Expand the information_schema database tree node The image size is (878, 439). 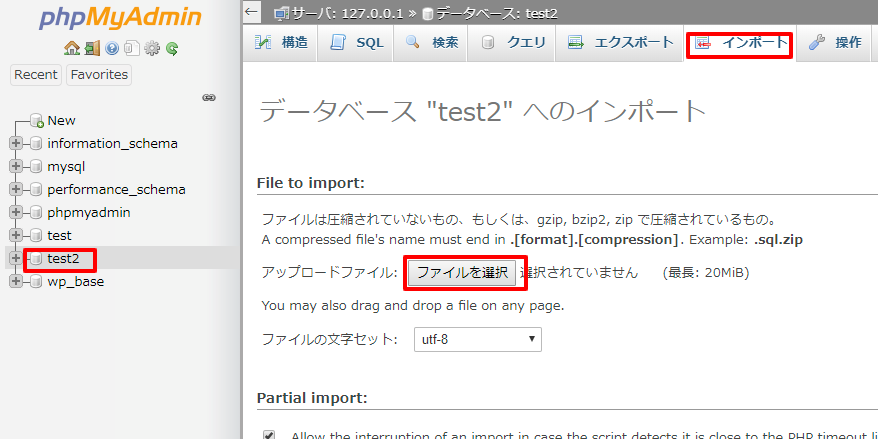[x=16, y=143]
